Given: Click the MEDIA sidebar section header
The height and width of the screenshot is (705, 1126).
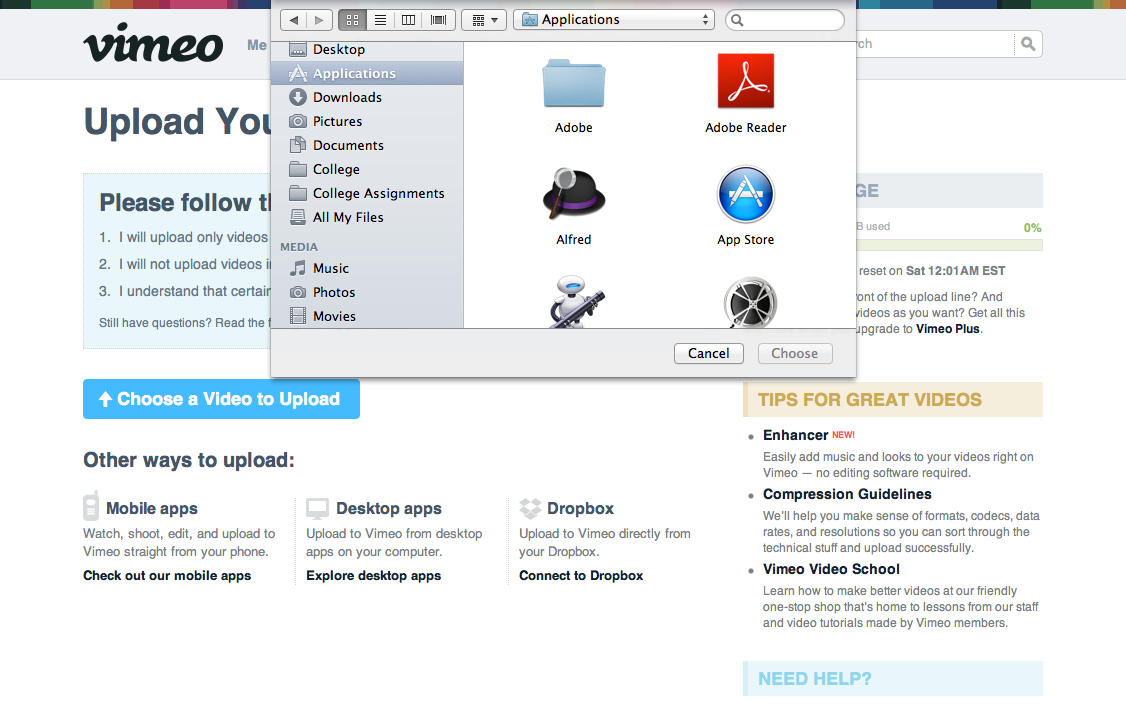Looking at the screenshot, I should click(x=299, y=247).
